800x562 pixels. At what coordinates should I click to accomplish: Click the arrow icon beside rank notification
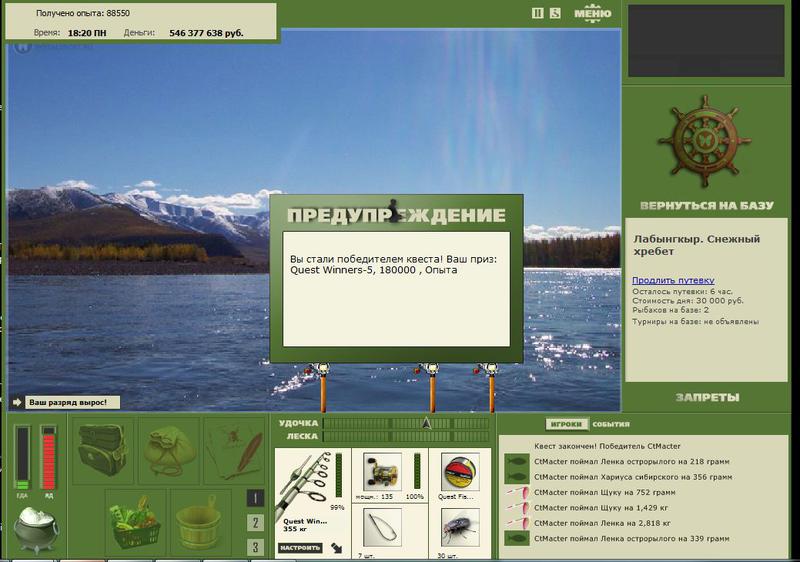[x=17, y=402]
